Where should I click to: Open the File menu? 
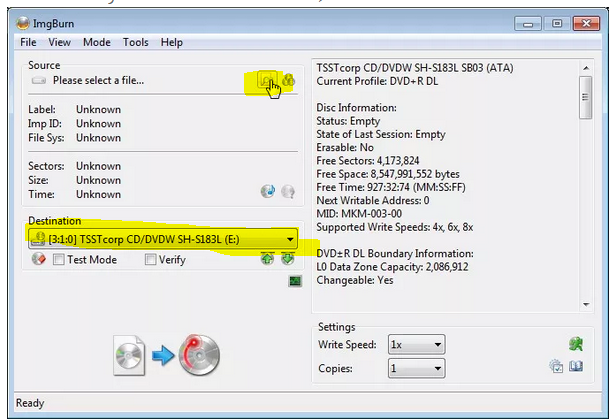[28, 42]
